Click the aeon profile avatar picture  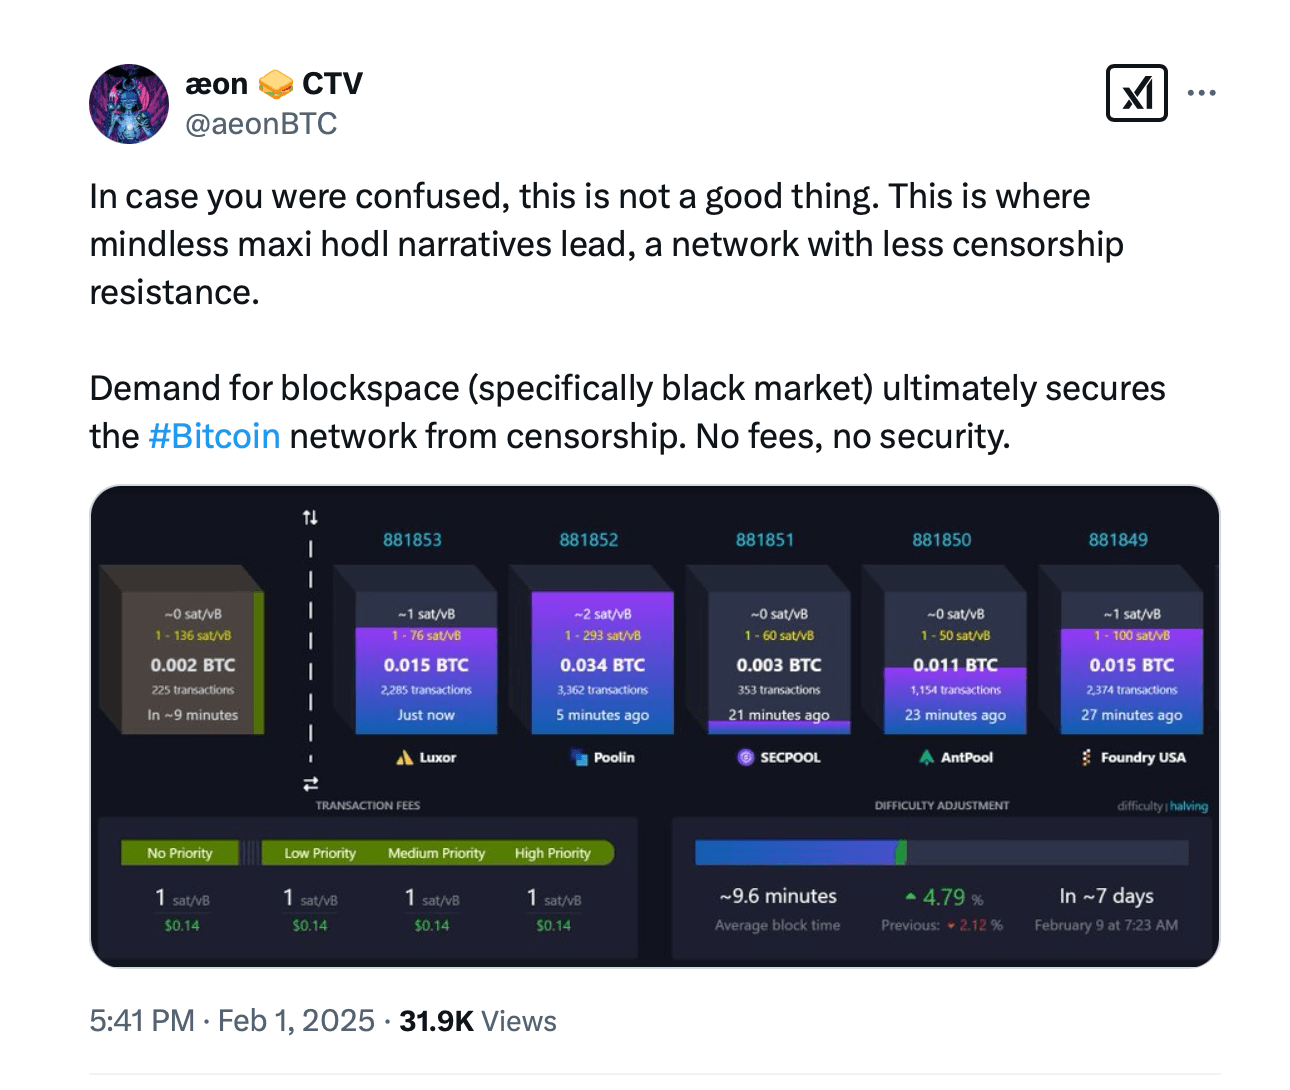[x=129, y=104]
